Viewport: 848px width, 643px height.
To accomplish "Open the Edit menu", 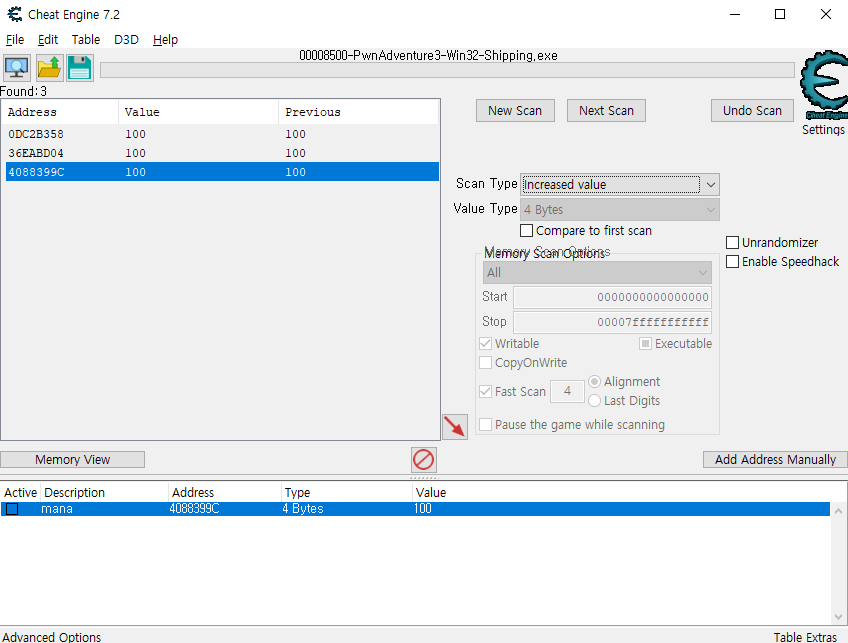I will [x=48, y=39].
